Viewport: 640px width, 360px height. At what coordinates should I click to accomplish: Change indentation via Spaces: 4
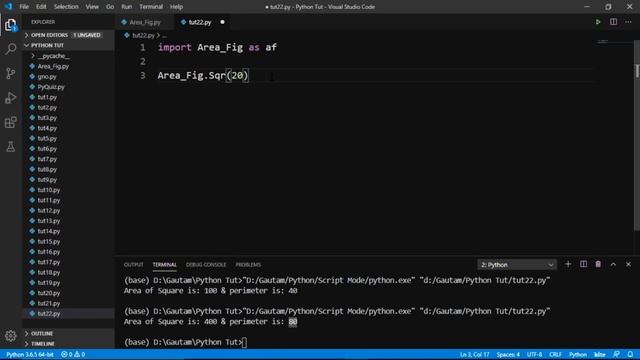(x=508, y=354)
